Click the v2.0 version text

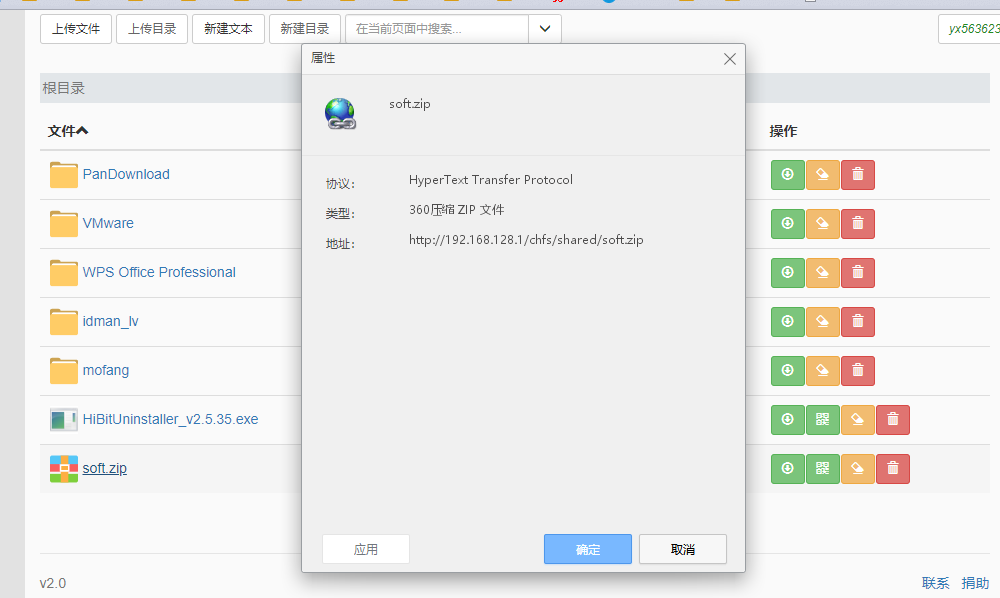coord(53,583)
